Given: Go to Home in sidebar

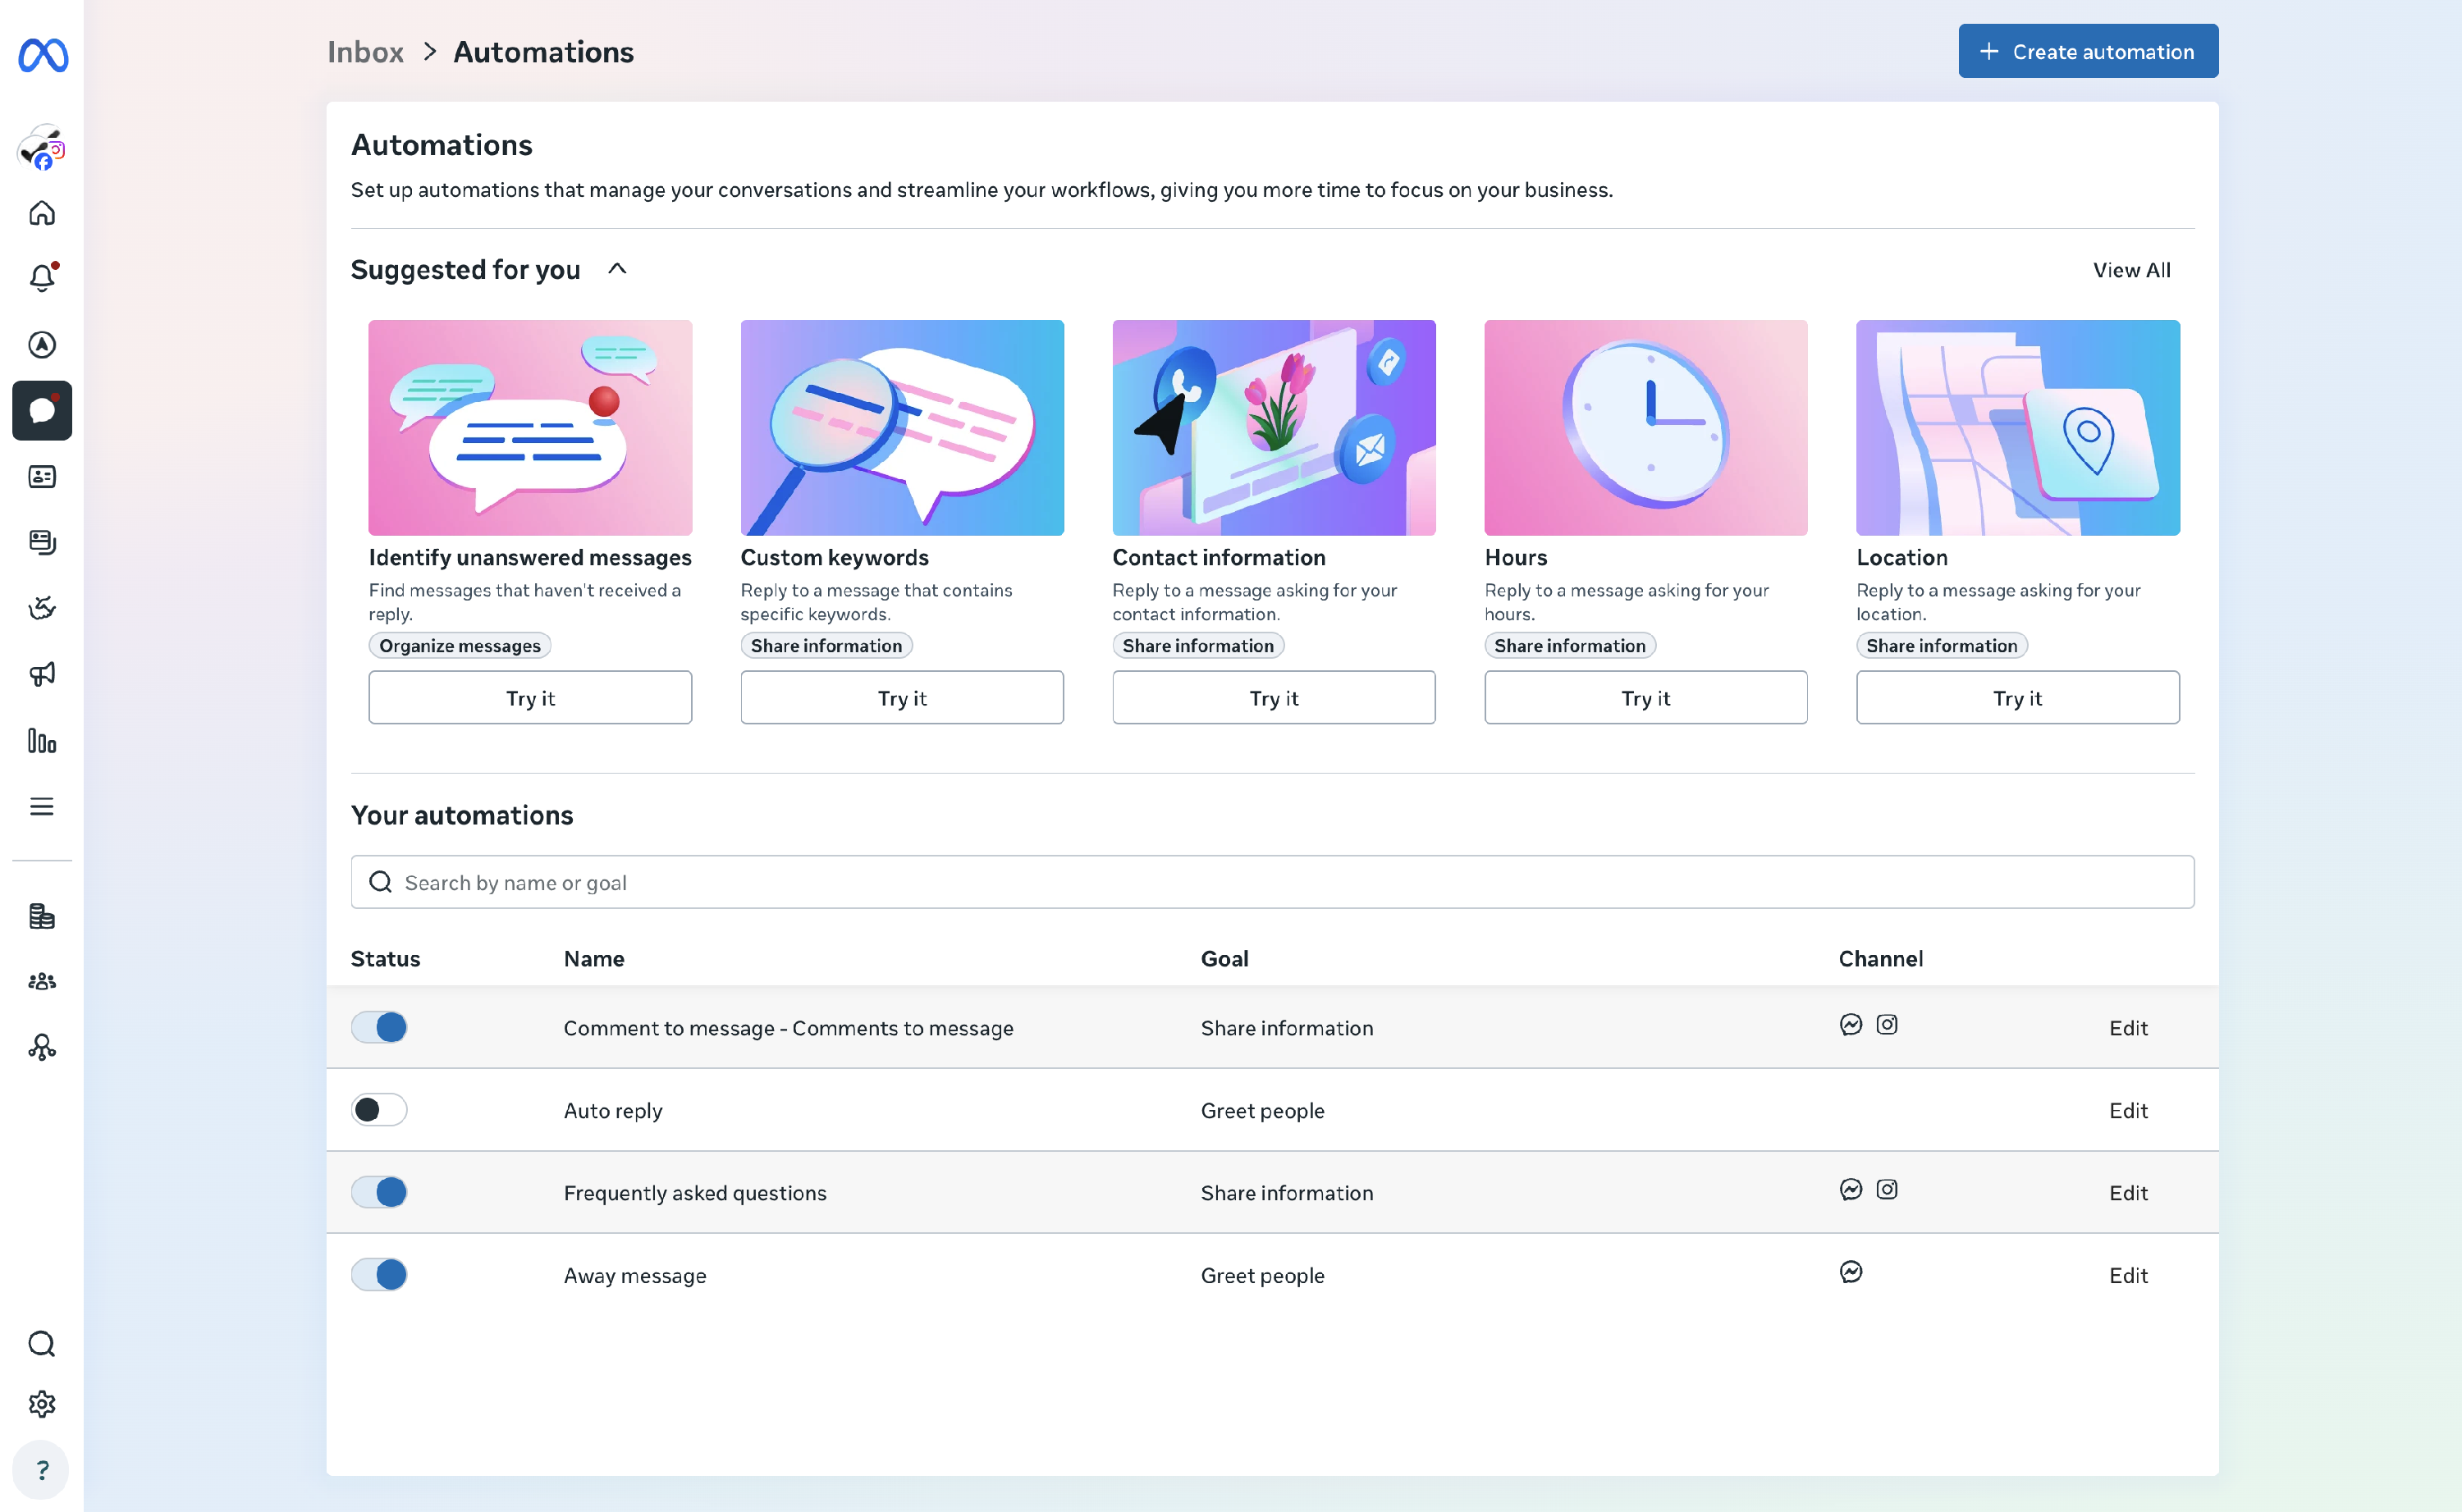Looking at the screenshot, I should pos(42,213).
